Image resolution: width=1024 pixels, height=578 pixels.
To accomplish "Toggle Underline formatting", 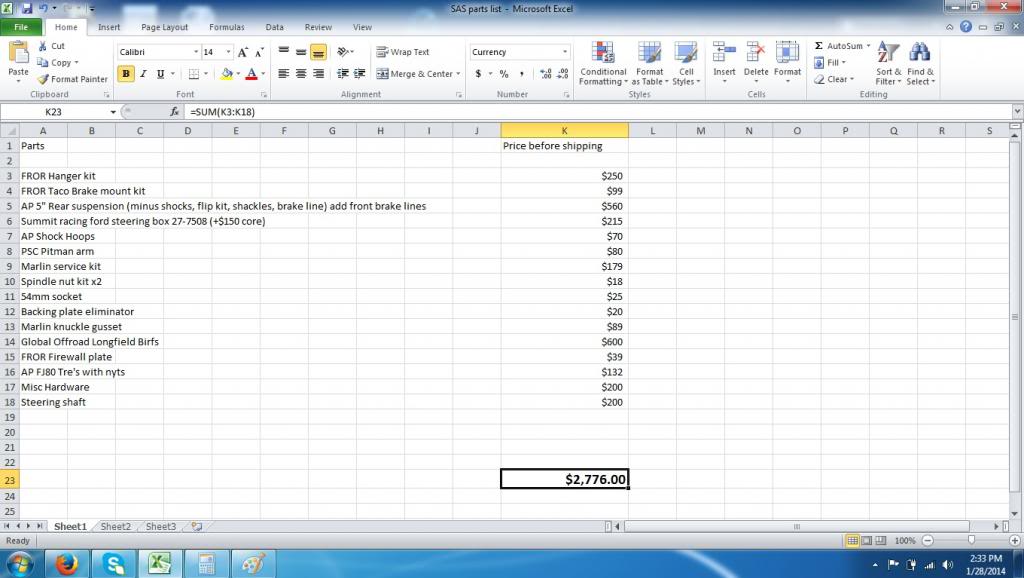I will point(160,74).
